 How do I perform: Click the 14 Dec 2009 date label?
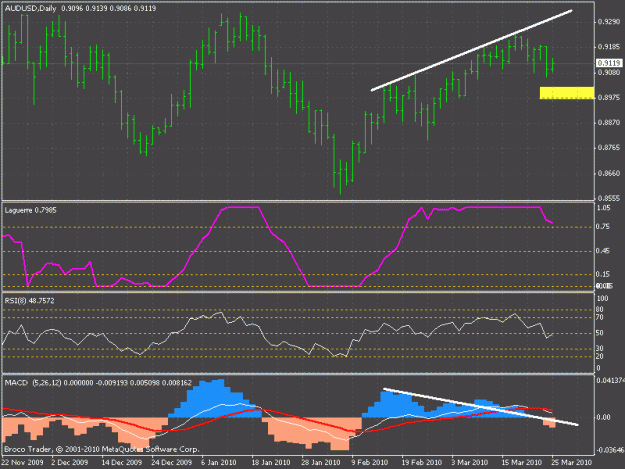(x=122, y=463)
